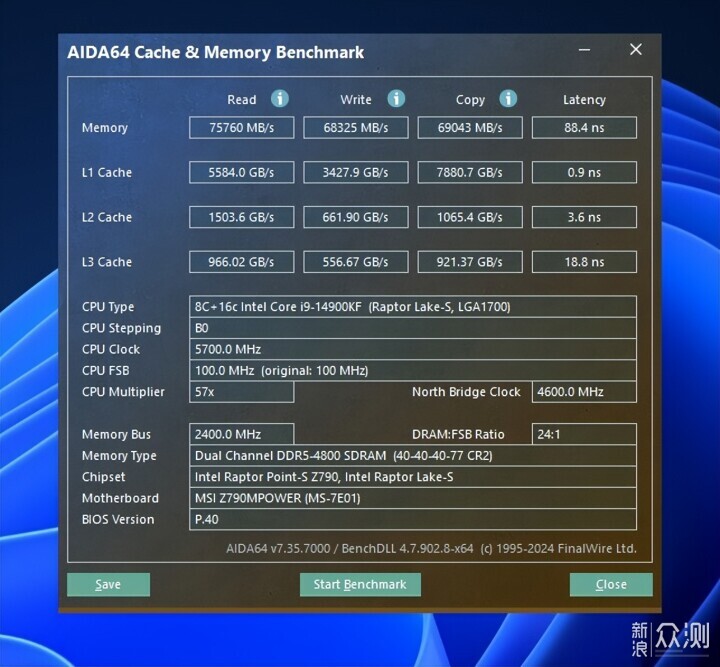Click the CPU Multiplier label

(x=123, y=392)
